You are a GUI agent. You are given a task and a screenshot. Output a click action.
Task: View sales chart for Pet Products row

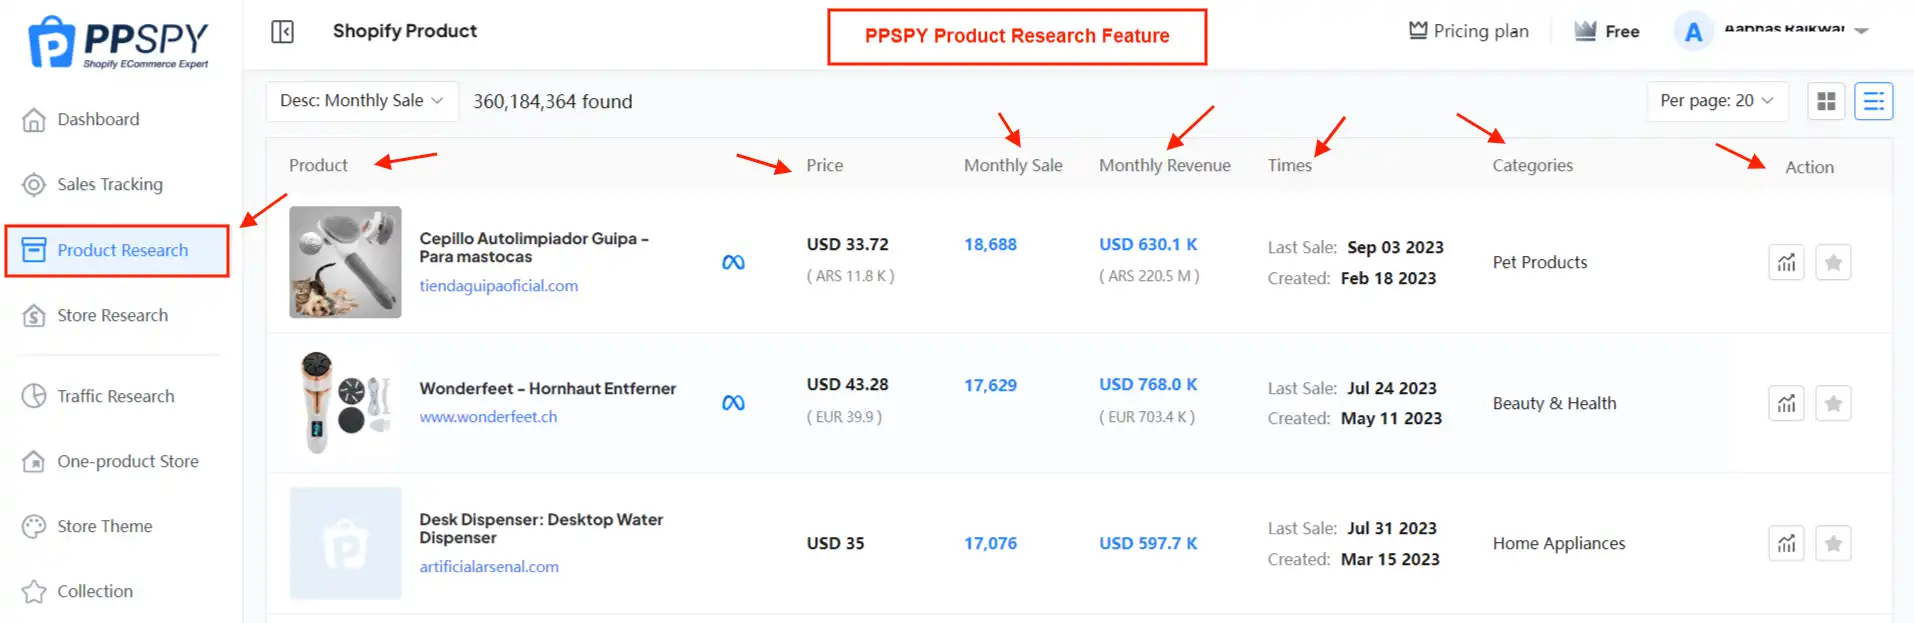1786,263
